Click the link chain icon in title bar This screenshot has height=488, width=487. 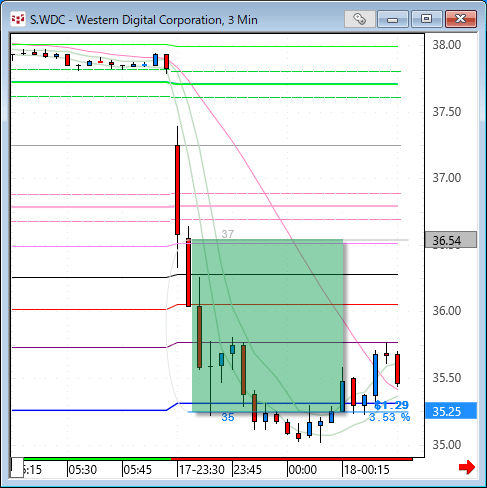click(x=359, y=19)
